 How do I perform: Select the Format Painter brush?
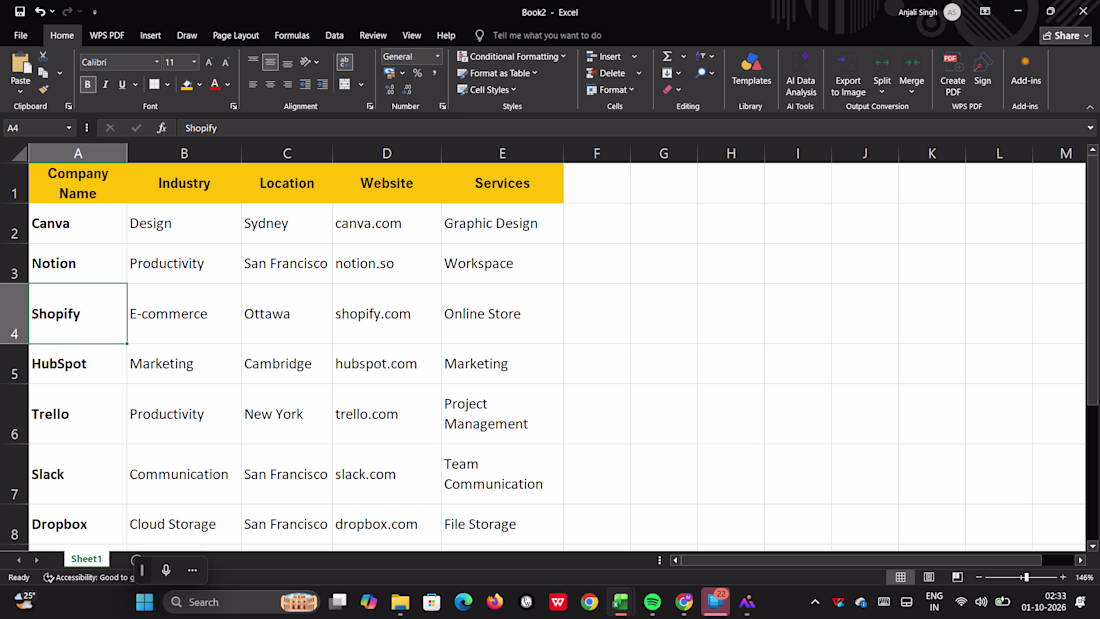43,89
